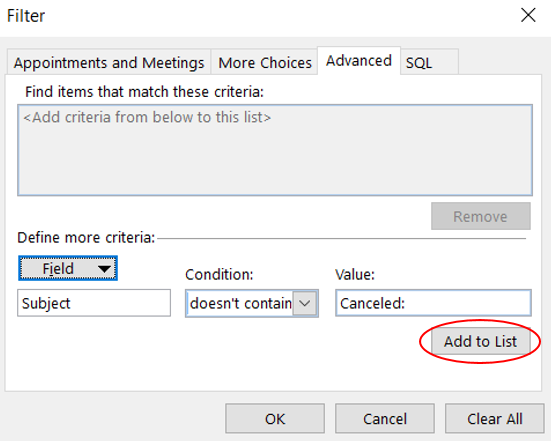Open the Field dropdown button
This screenshot has width=551, height=441.
68,268
